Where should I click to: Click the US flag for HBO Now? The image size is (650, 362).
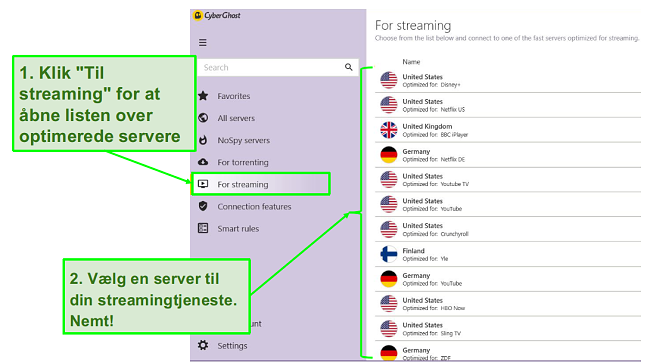(389, 304)
